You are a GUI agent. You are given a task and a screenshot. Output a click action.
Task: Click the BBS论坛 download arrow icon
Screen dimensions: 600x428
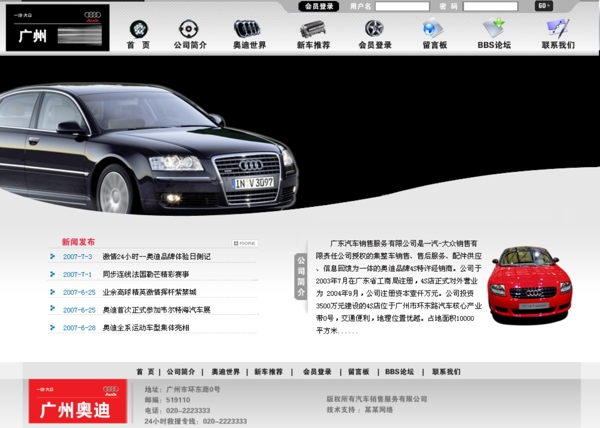pos(494,28)
